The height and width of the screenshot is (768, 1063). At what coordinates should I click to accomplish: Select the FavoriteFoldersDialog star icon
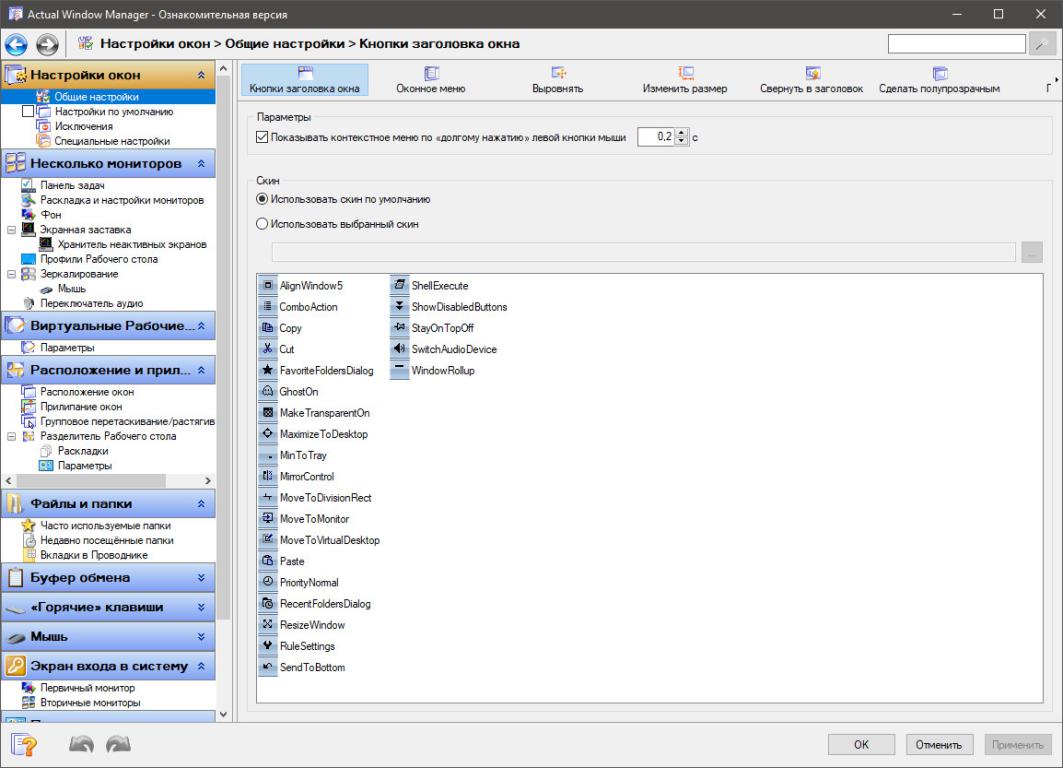267,370
